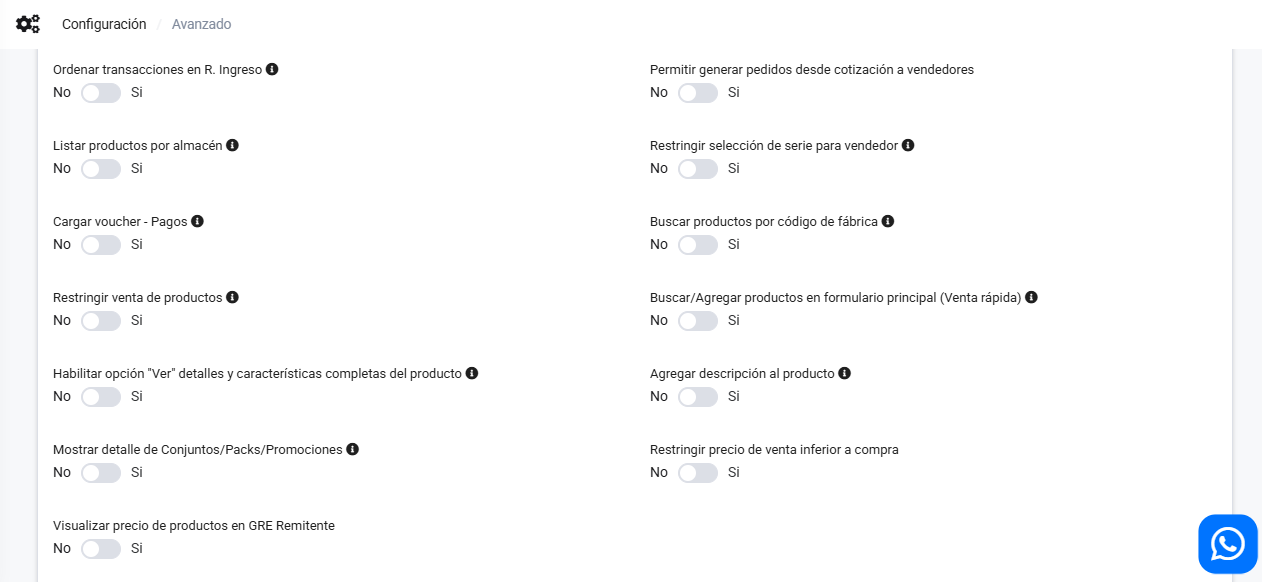
Task: Click the WhatsApp chat icon
Action: pyautogui.click(x=1227, y=544)
